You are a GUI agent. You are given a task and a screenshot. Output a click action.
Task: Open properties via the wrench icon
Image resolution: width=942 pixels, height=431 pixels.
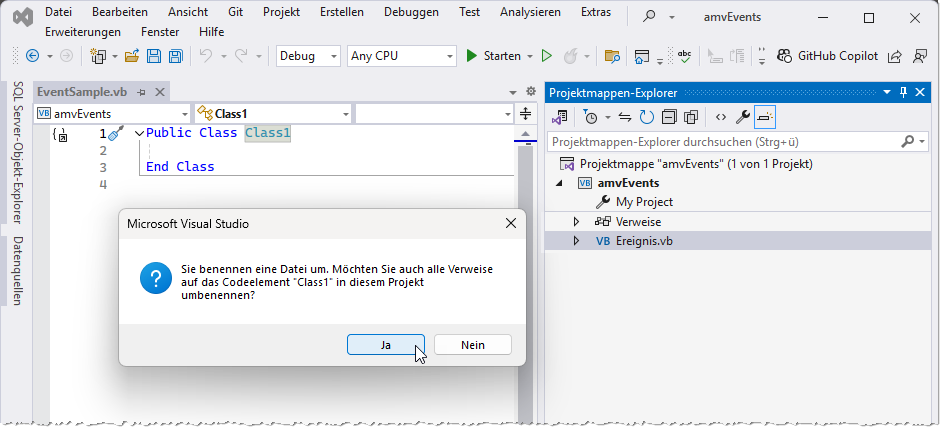click(743, 117)
